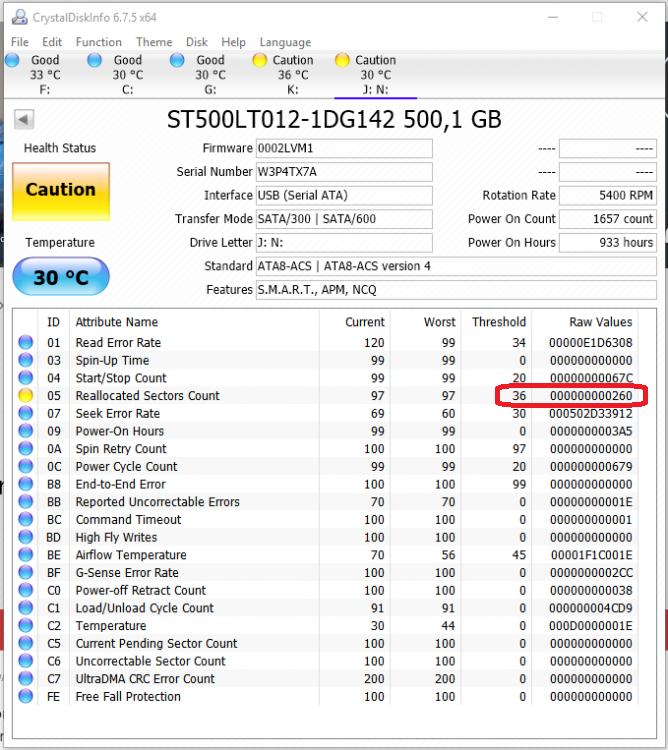
Task: Click the blue status orb for drive C:
Action: pyautogui.click(x=95, y=60)
